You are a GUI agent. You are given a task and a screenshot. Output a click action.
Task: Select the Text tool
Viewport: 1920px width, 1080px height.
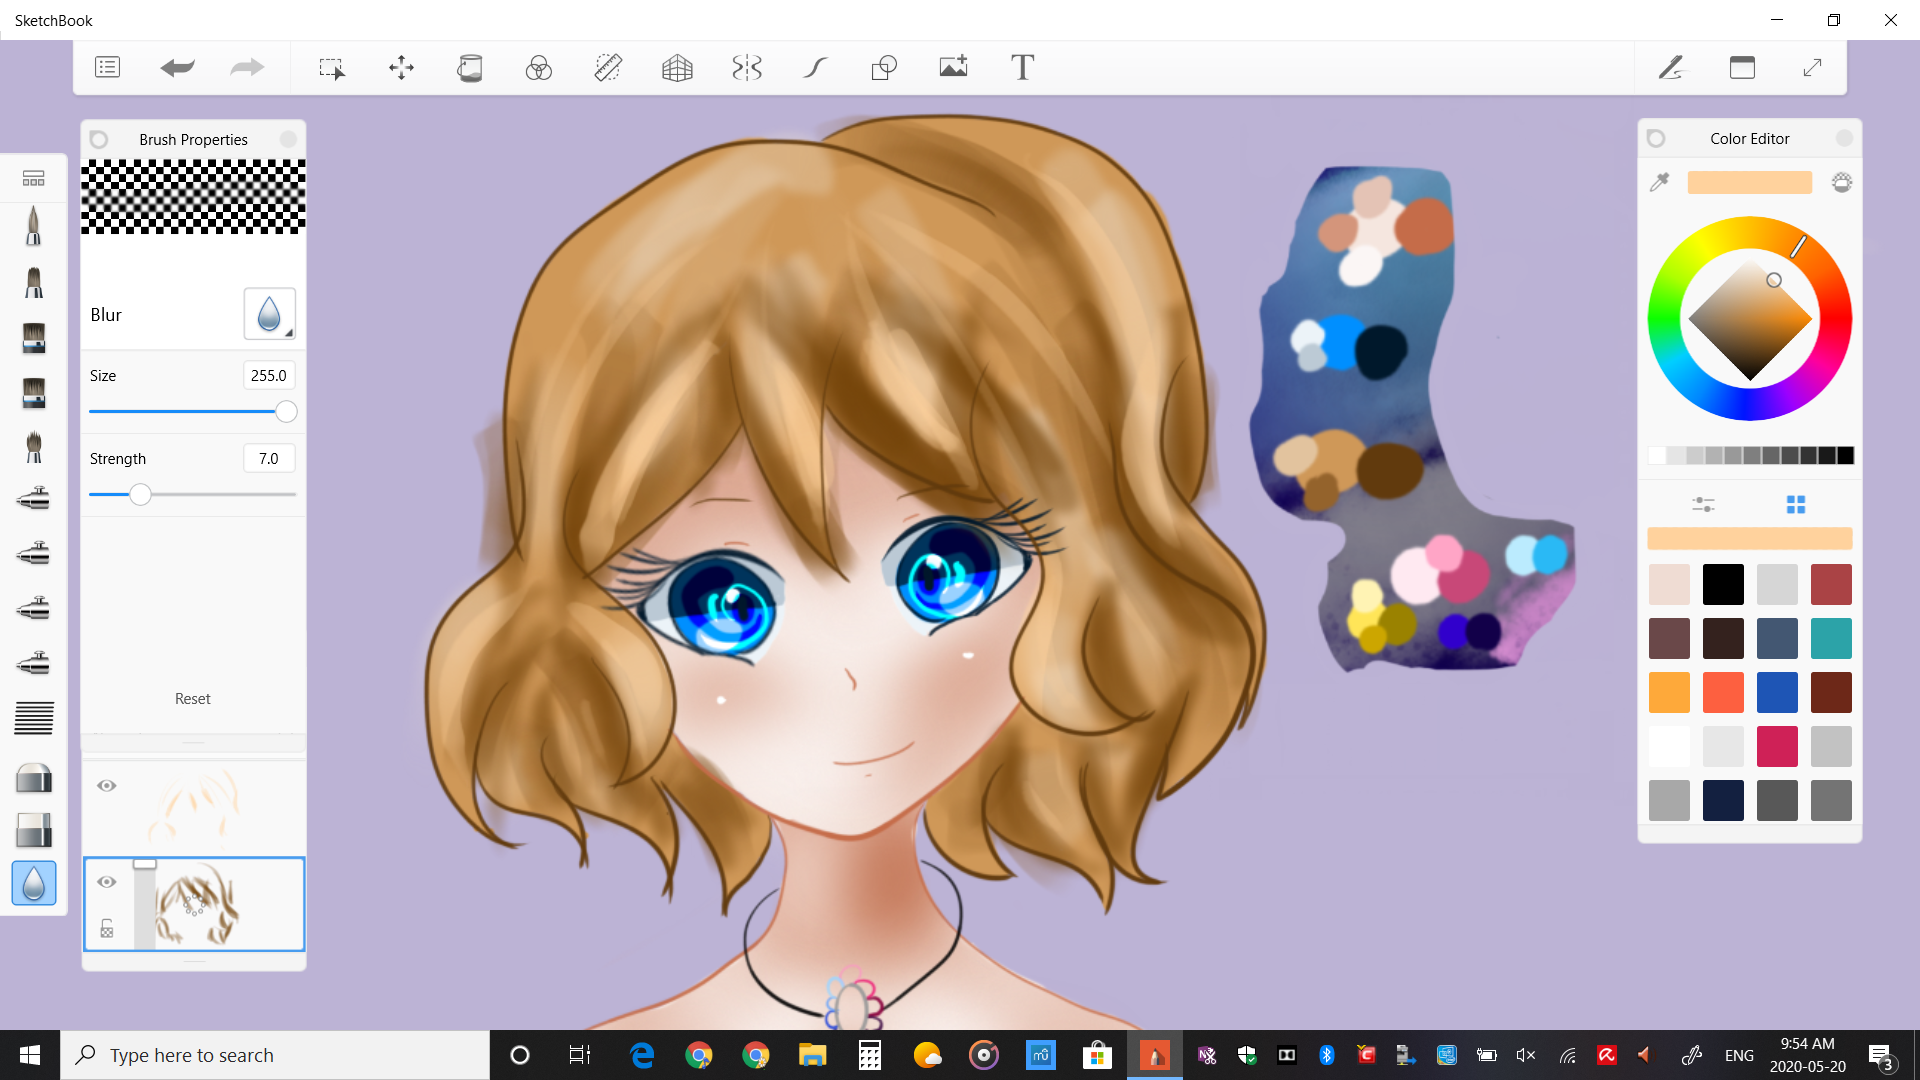pyautogui.click(x=1022, y=67)
